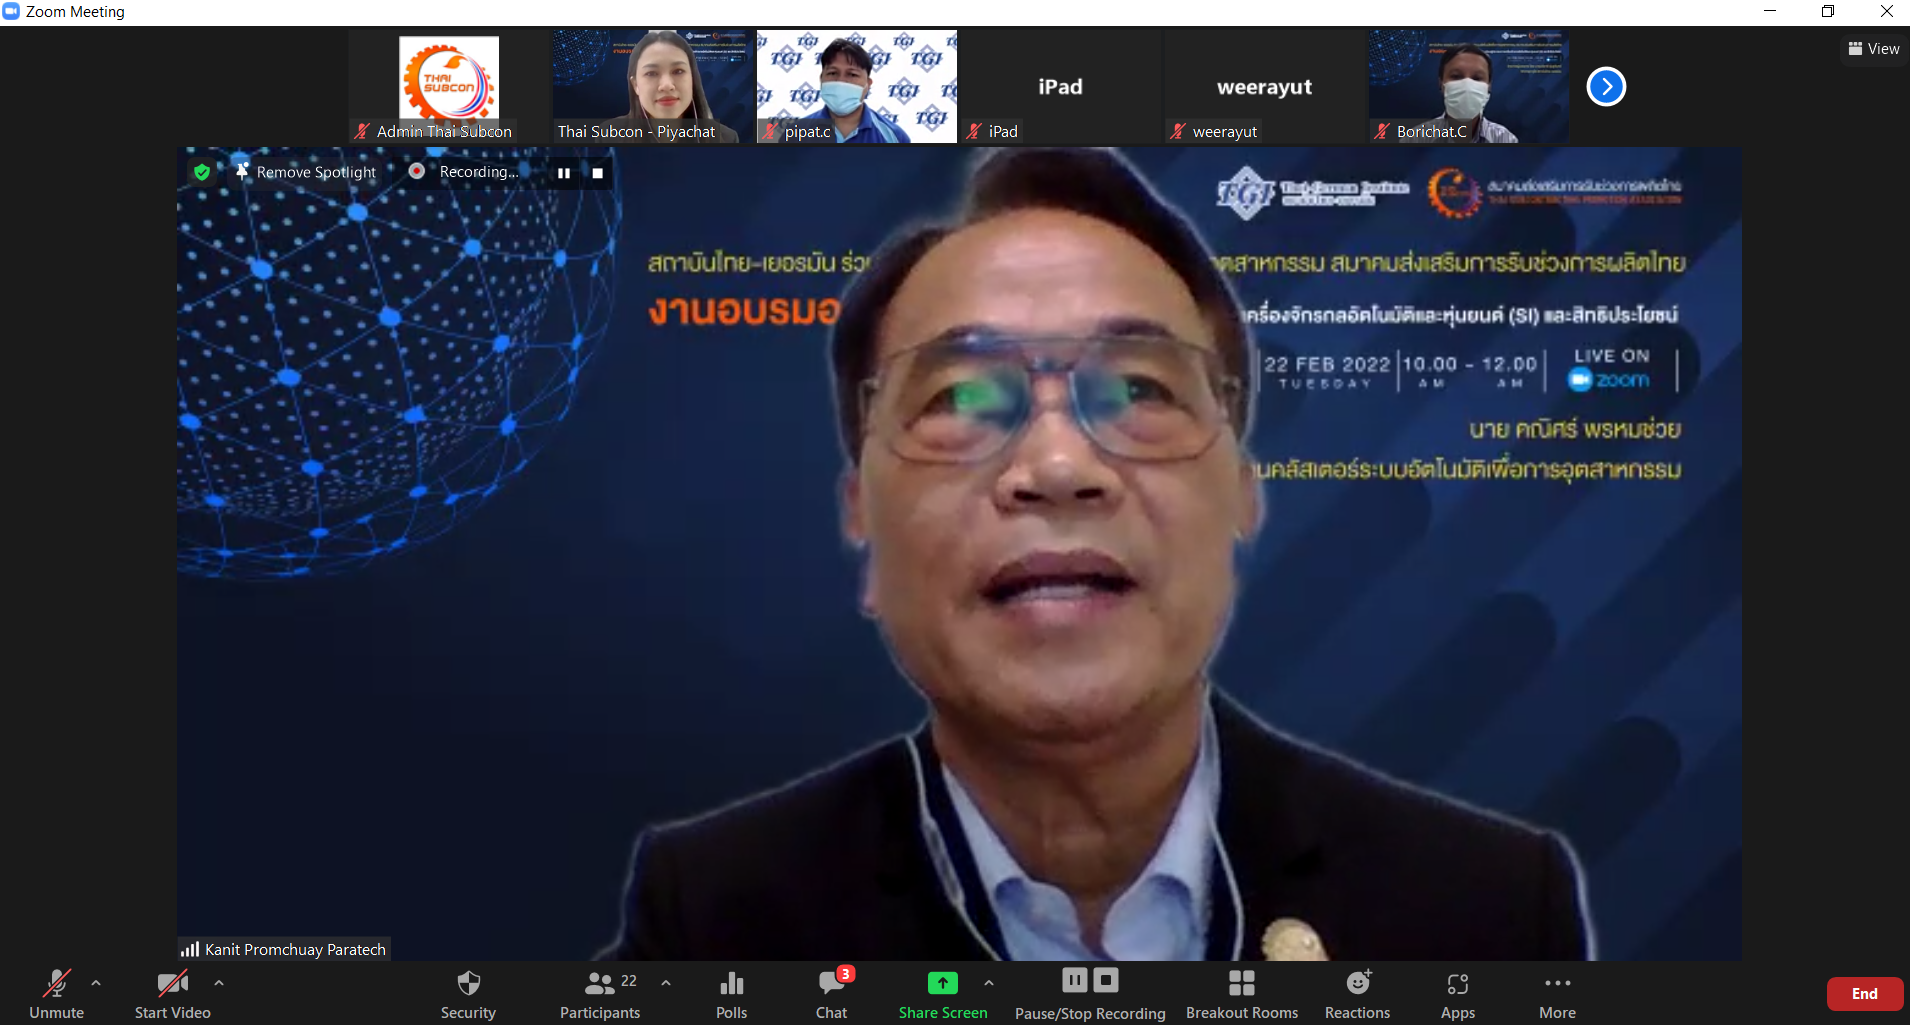Open the More menu

(1557, 994)
